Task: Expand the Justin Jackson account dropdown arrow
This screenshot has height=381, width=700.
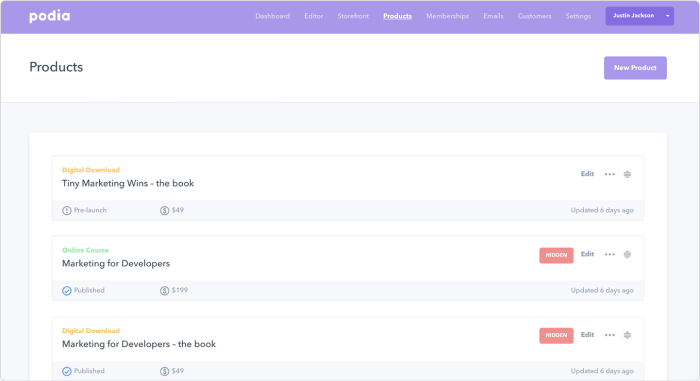Action: click(x=668, y=16)
